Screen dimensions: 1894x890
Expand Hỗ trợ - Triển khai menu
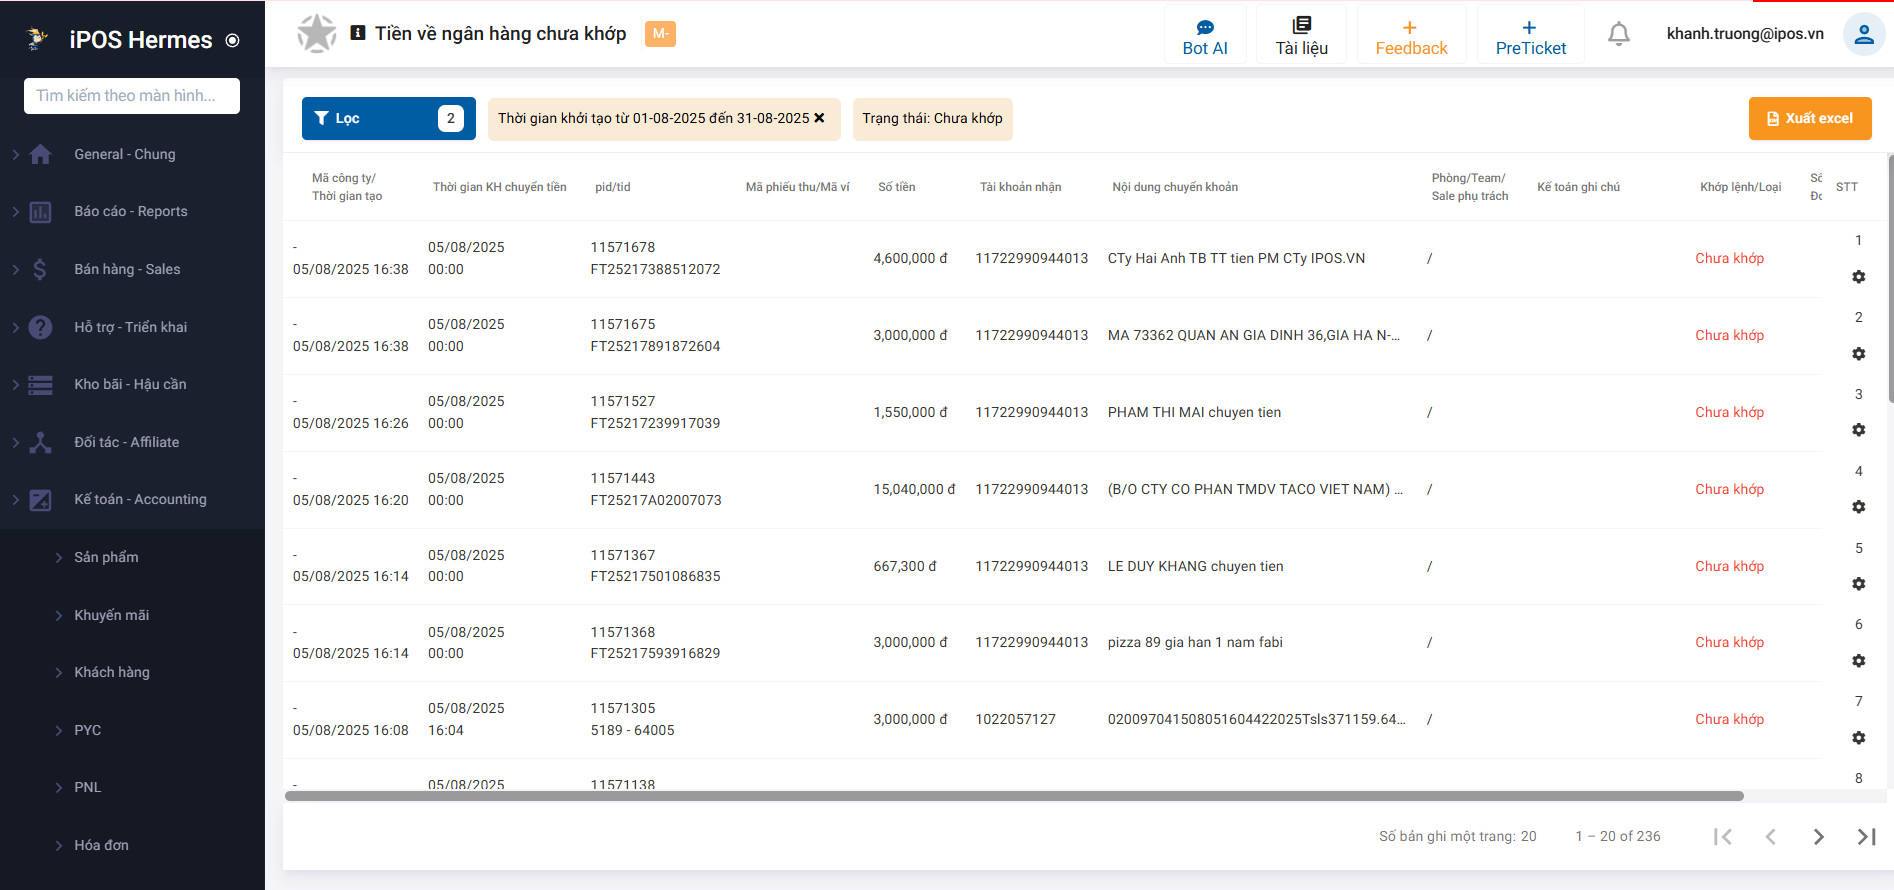16,327
